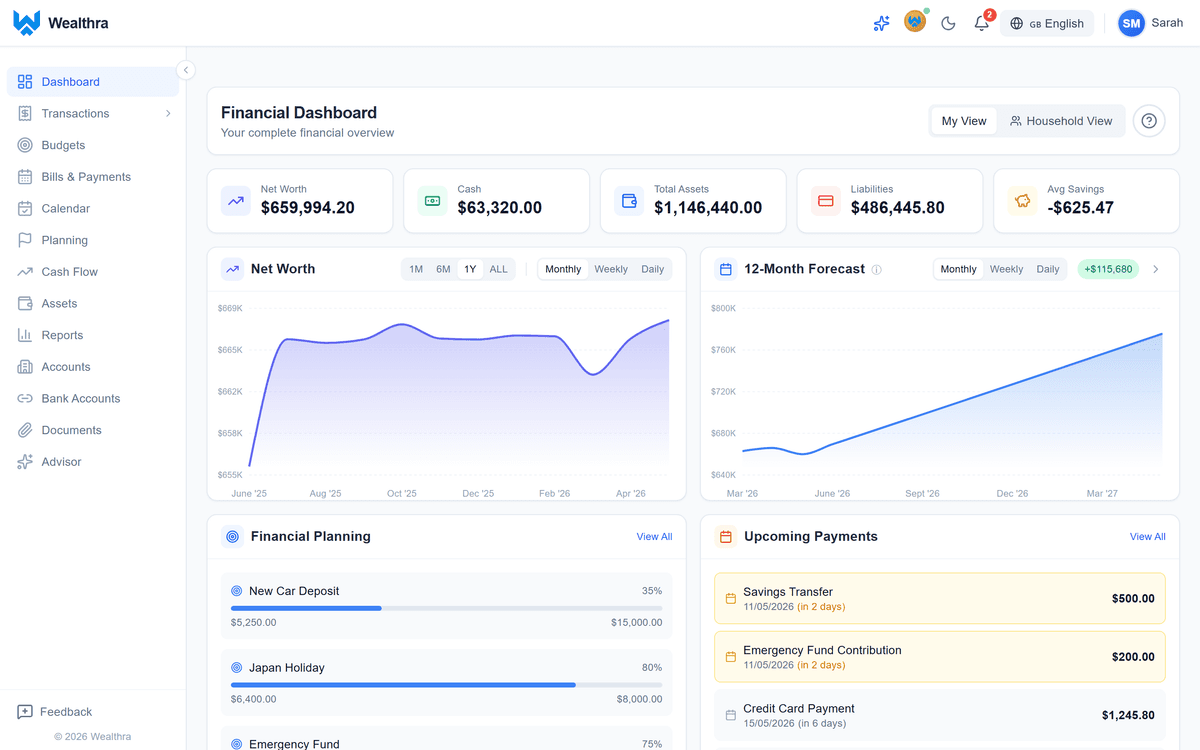Click the Wealthra logo icon

pyautogui.click(x=27, y=23)
